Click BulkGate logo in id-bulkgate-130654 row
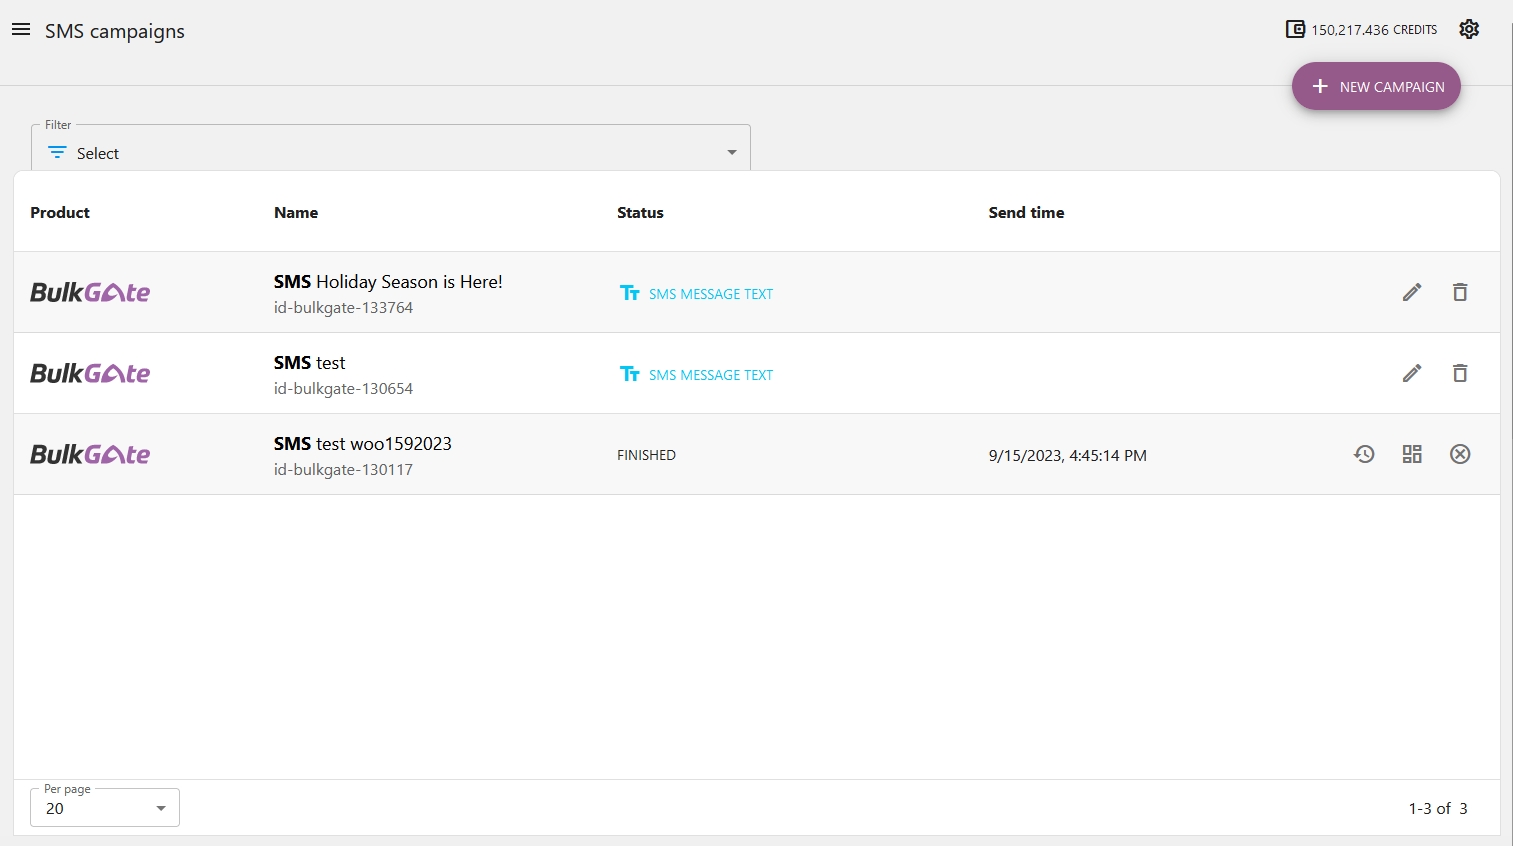 [x=90, y=373]
